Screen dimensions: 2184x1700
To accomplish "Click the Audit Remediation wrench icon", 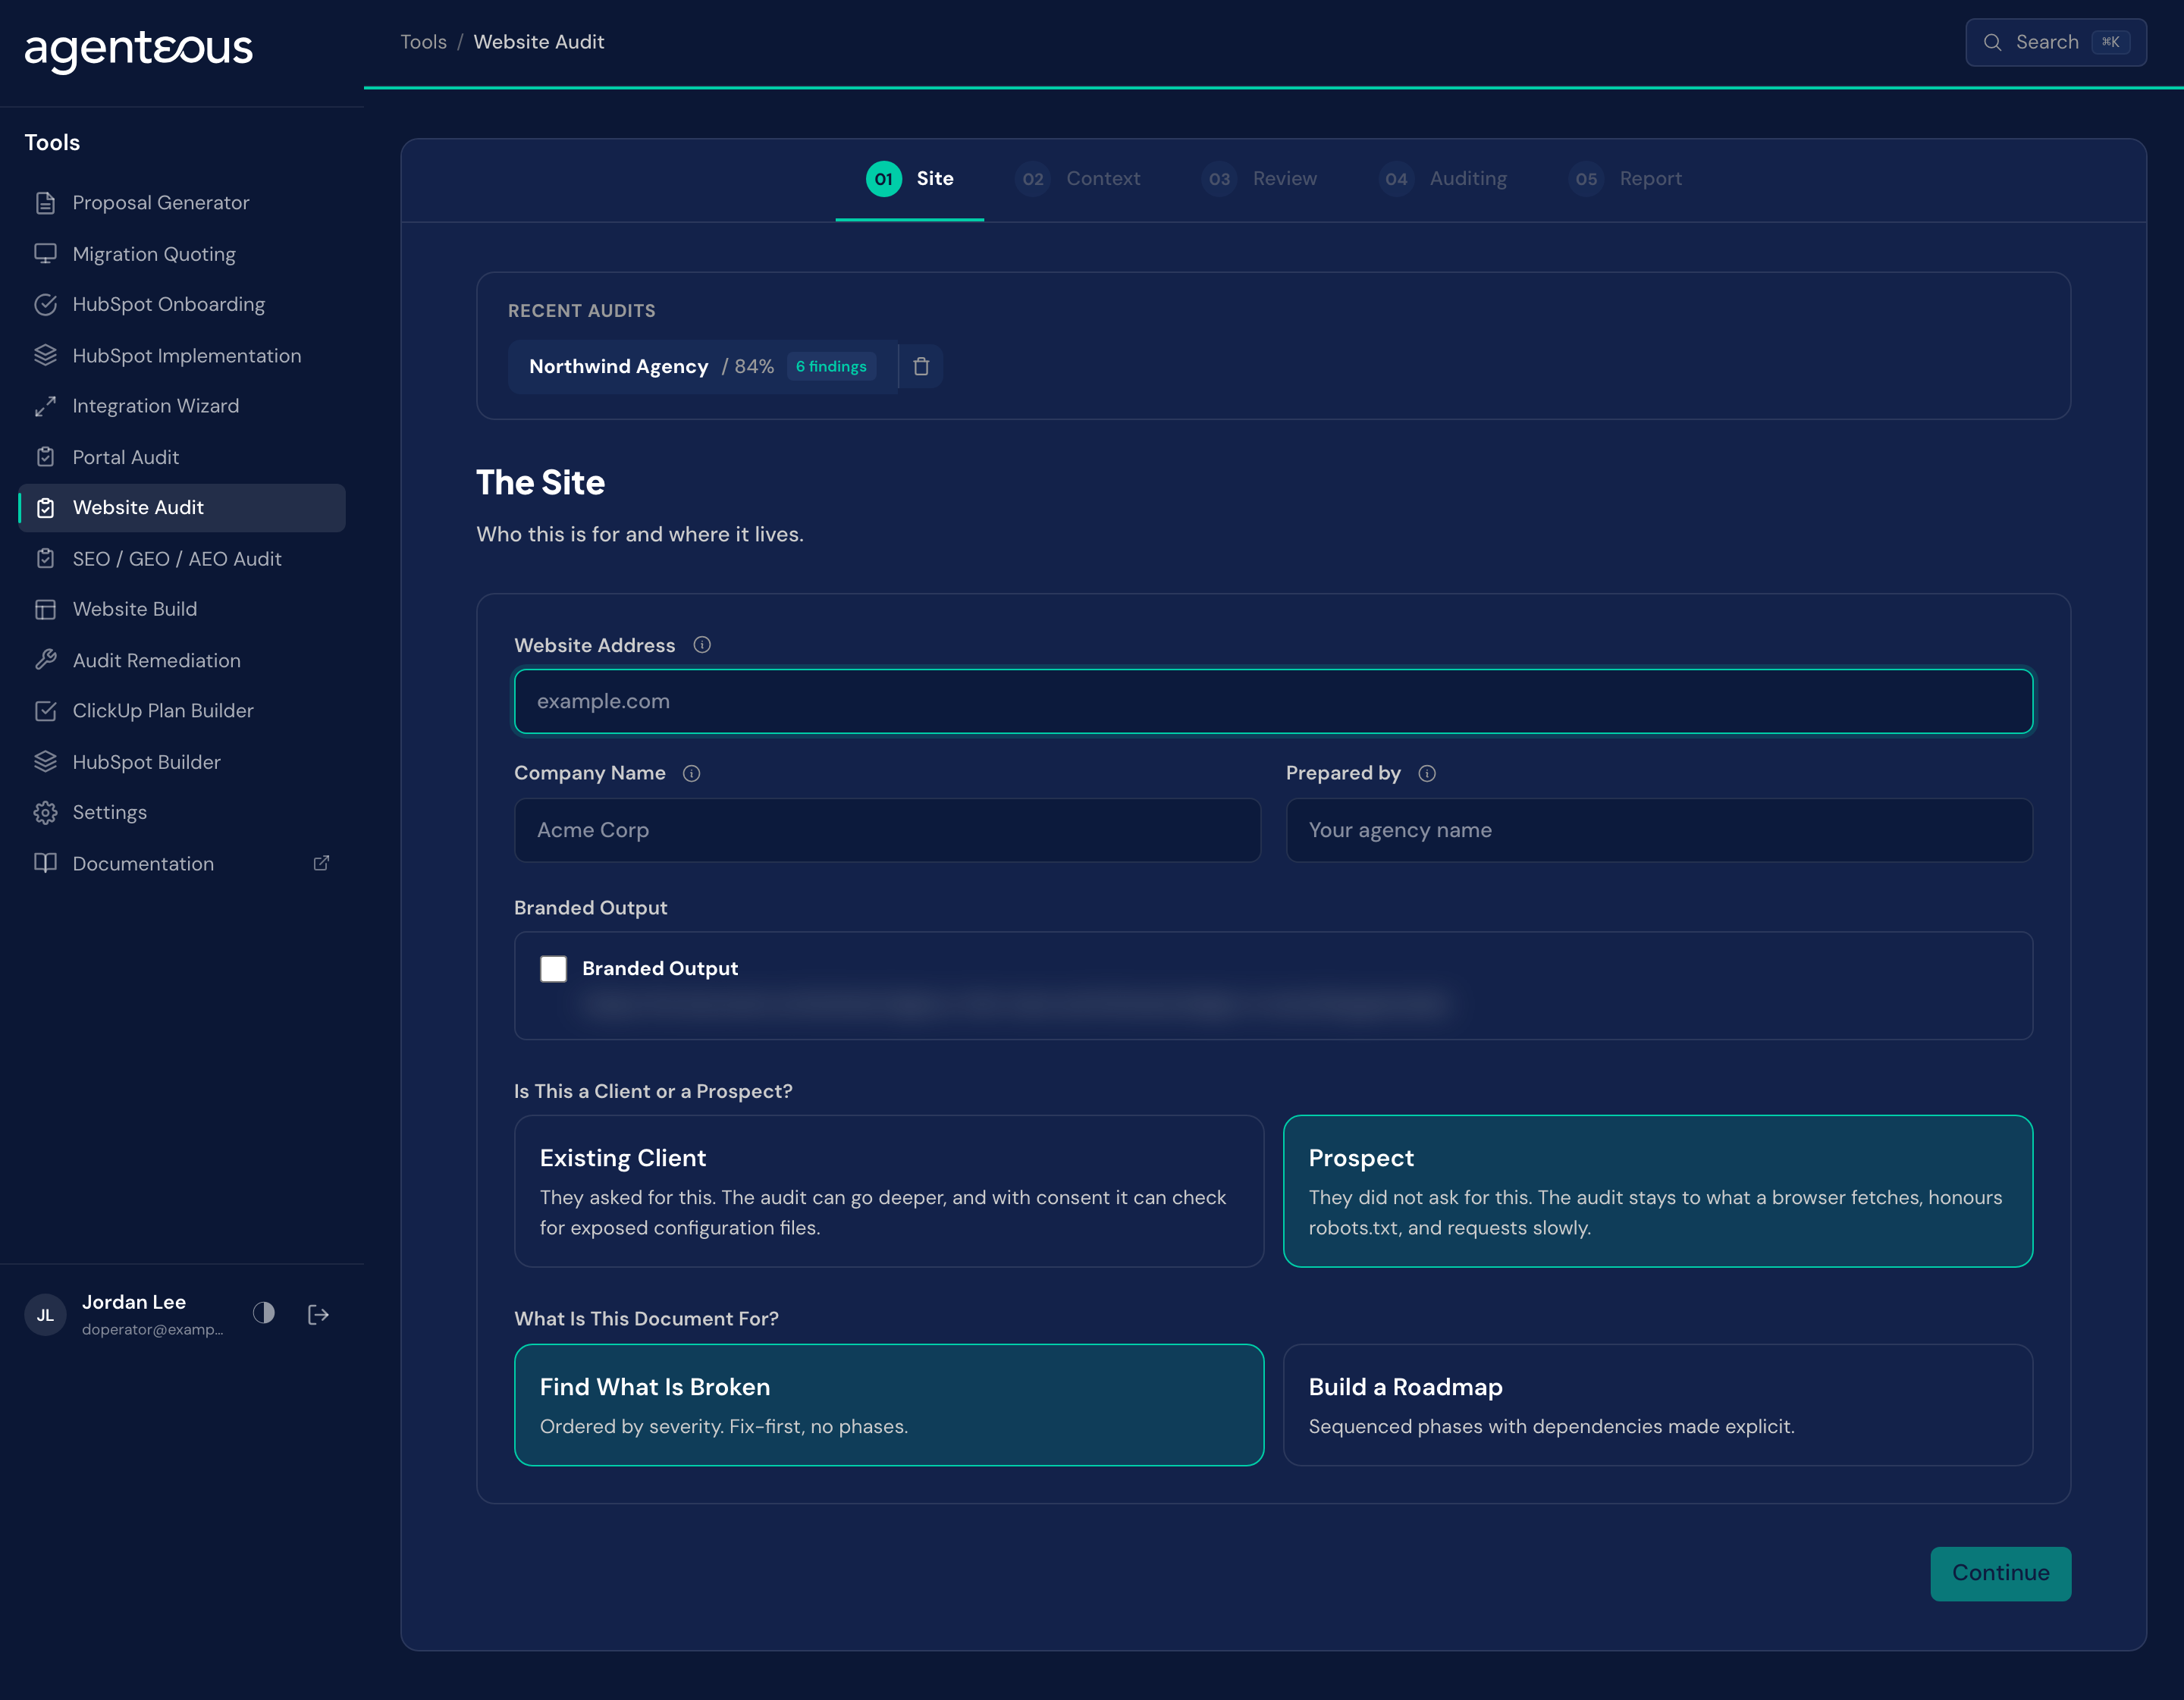I will 45,660.
